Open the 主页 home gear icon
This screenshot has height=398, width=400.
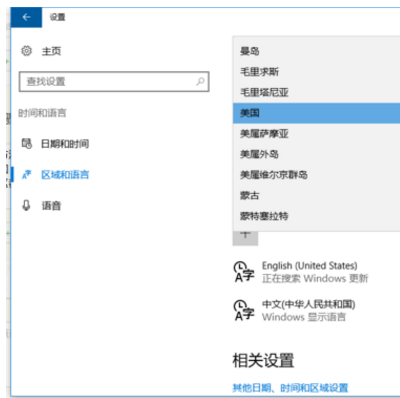(27, 51)
